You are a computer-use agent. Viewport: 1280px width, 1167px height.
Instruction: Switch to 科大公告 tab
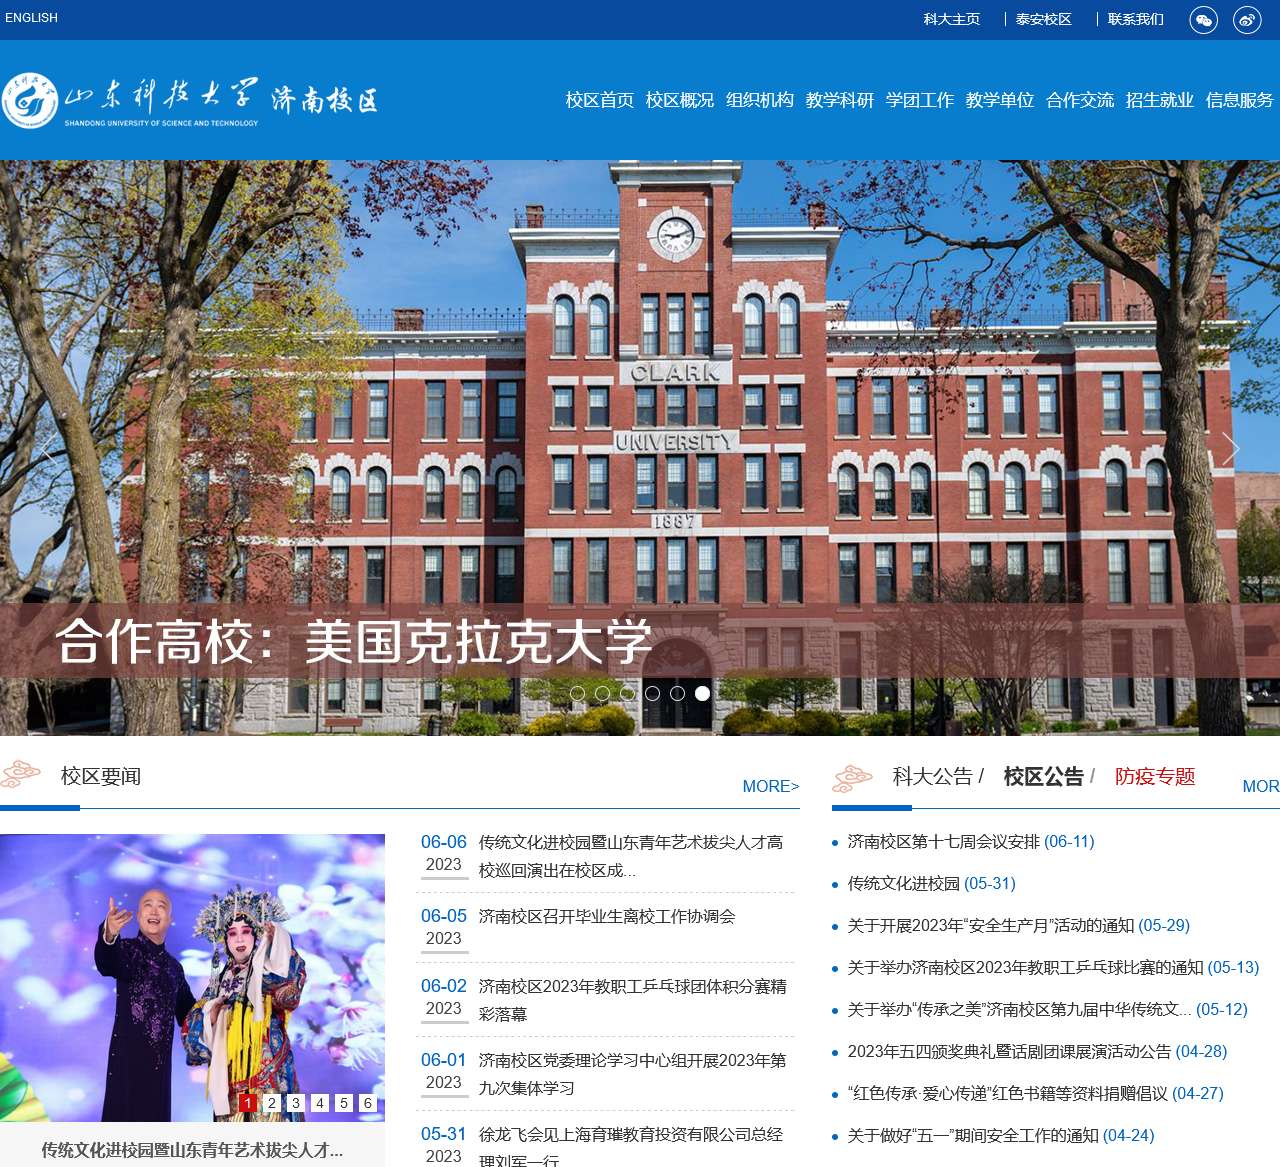pos(932,777)
